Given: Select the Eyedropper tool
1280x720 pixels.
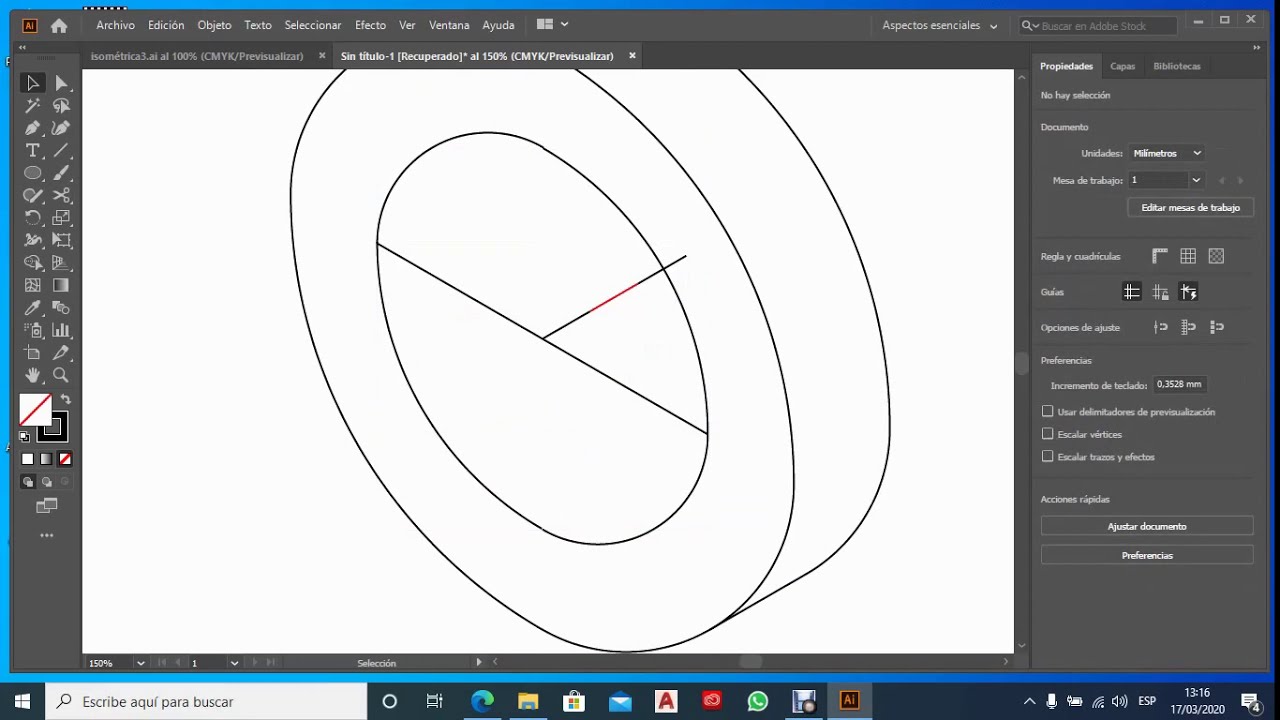Looking at the screenshot, I should tap(33, 308).
